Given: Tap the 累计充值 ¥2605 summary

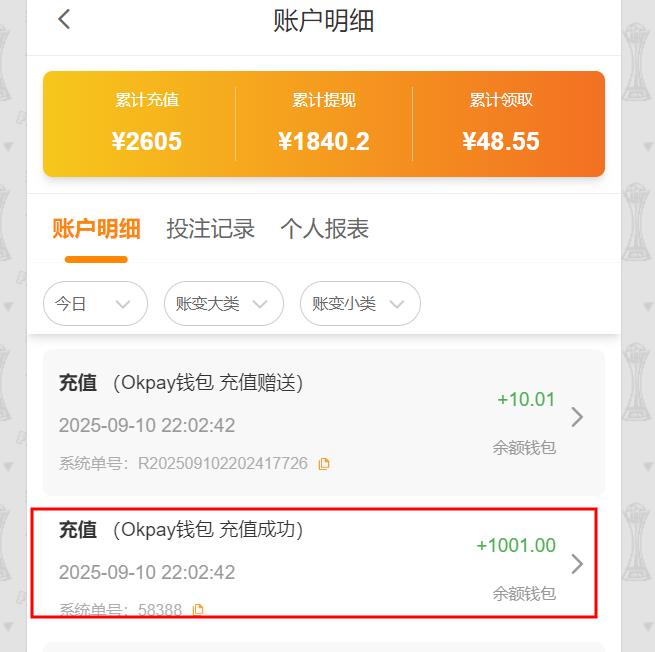Looking at the screenshot, I should coord(147,124).
